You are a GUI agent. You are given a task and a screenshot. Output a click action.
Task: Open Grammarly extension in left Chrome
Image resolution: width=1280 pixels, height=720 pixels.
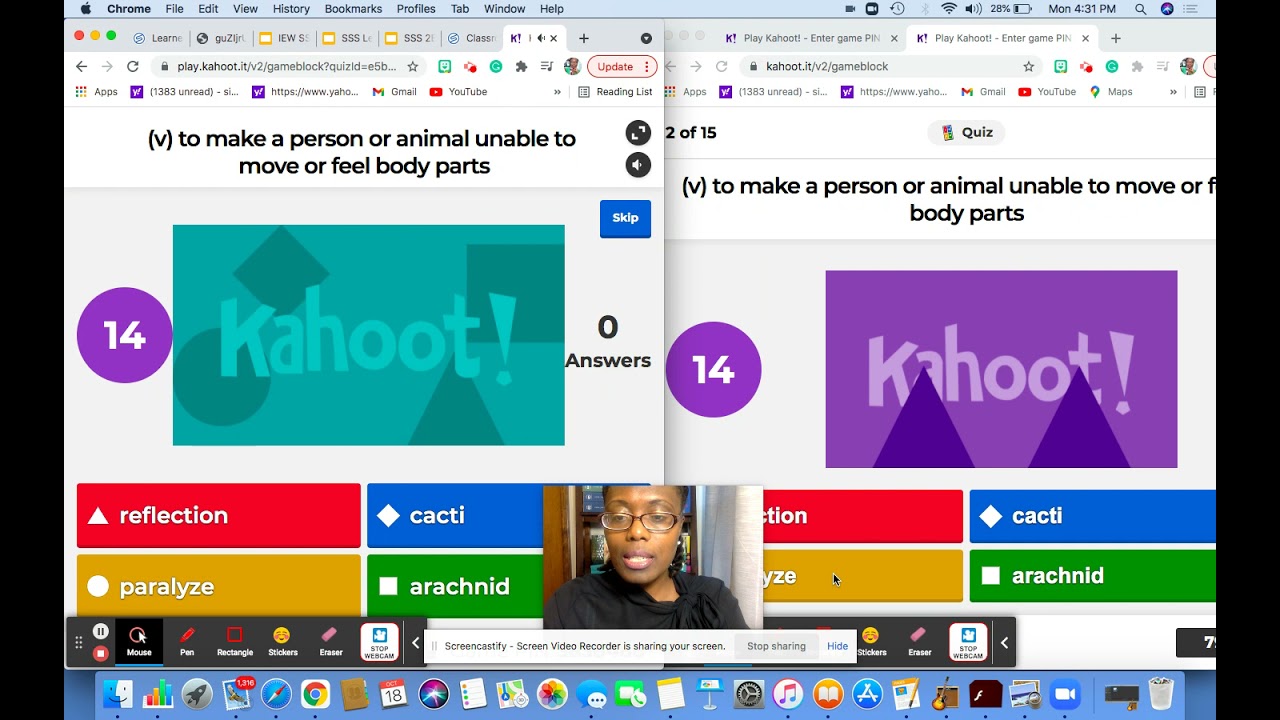pyautogui.click(x=496, y=66)
